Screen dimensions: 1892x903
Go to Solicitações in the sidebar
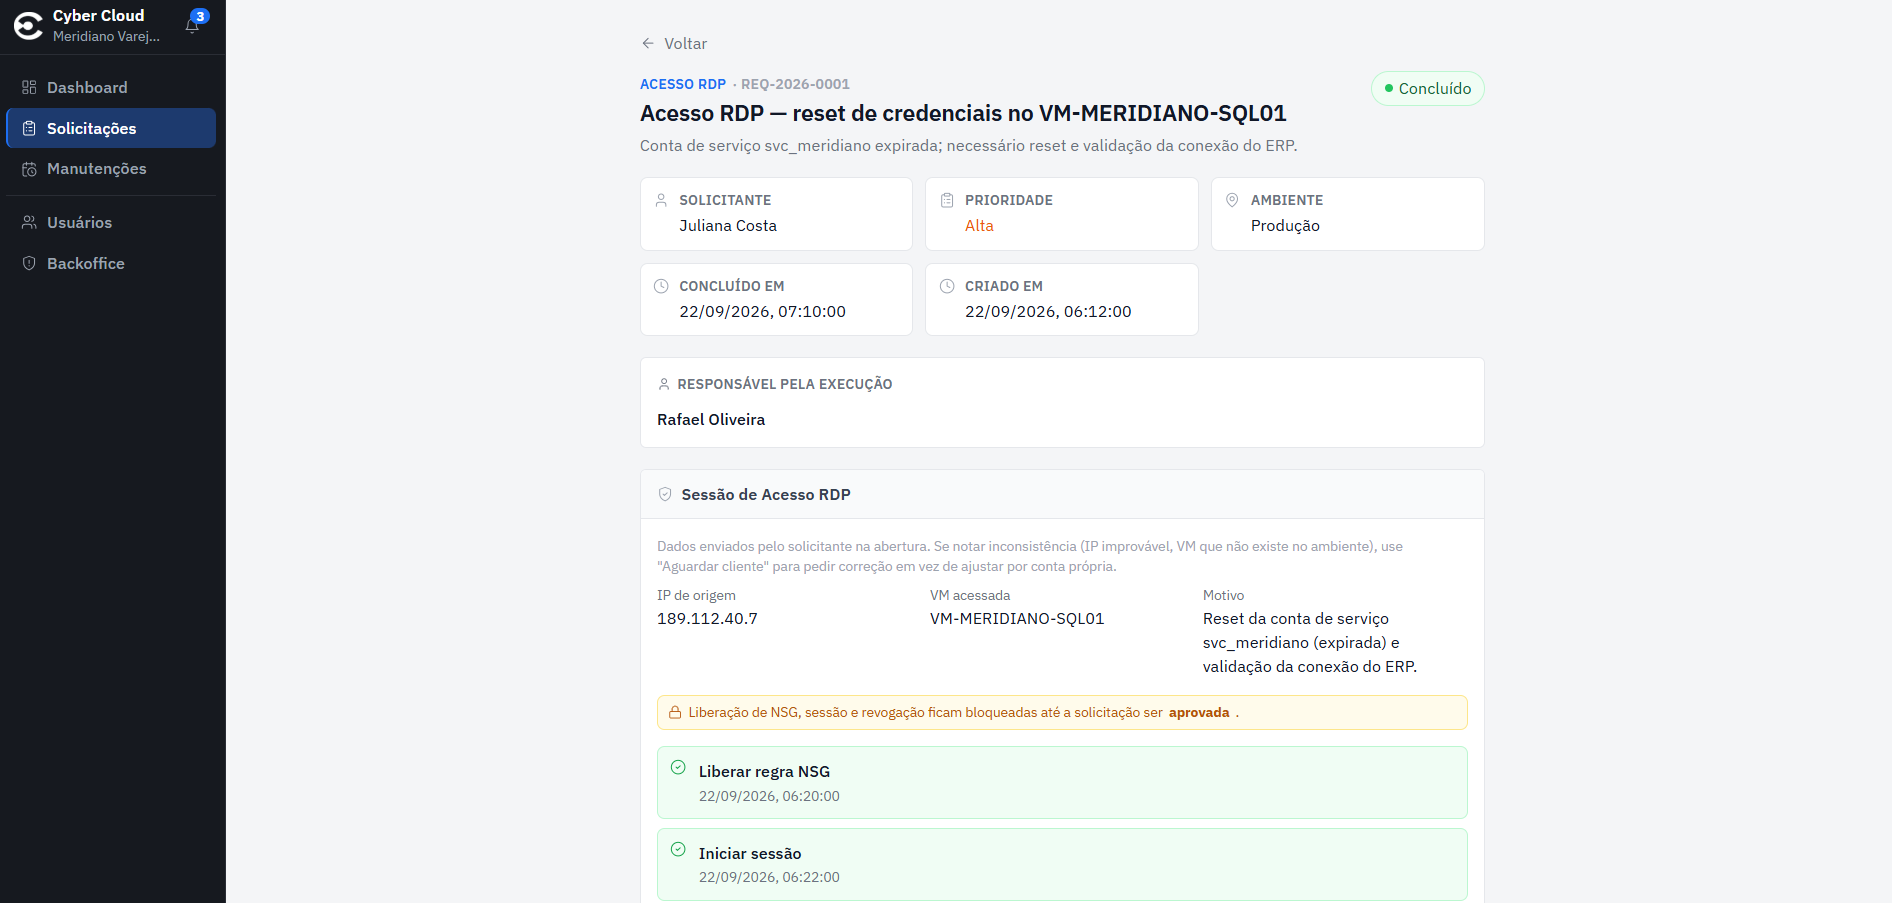click(111, 128)
